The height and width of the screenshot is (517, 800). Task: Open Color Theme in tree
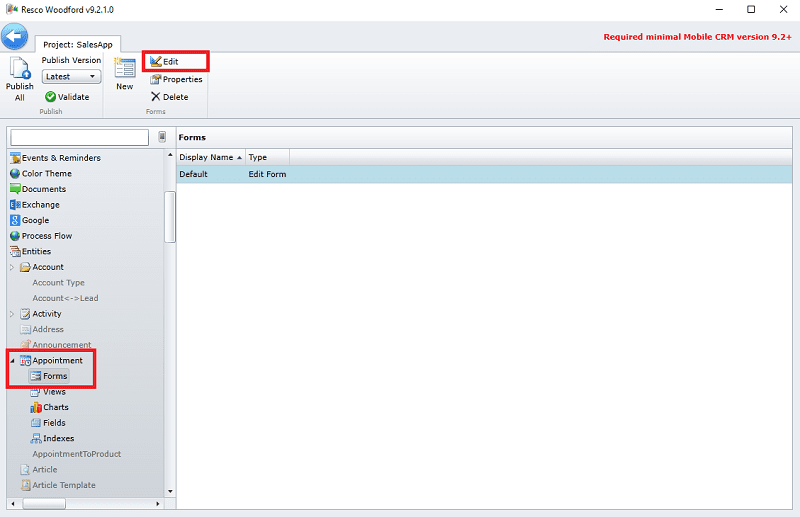click(x=41, y=174)
